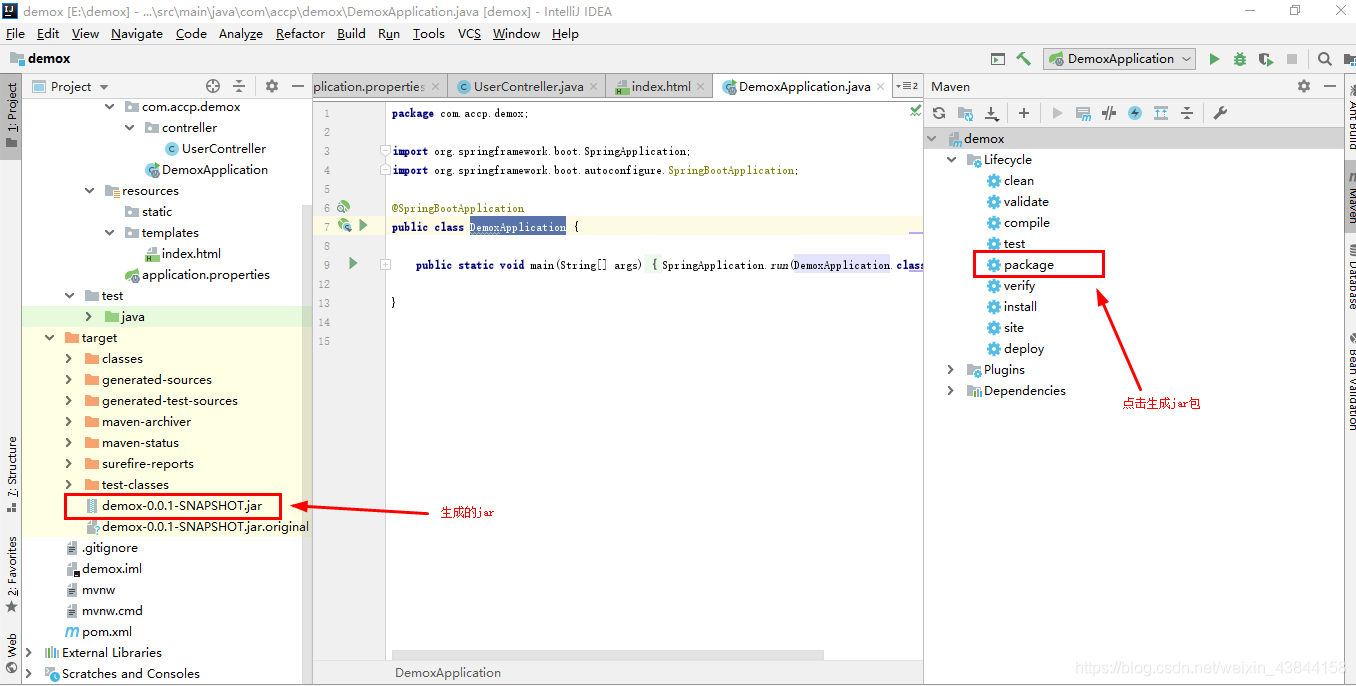Image resolution: width=1356 pixels, height=686 pixels.
Task: Run DemoxApplication with coverage icon
Action: click(1266, 59)
